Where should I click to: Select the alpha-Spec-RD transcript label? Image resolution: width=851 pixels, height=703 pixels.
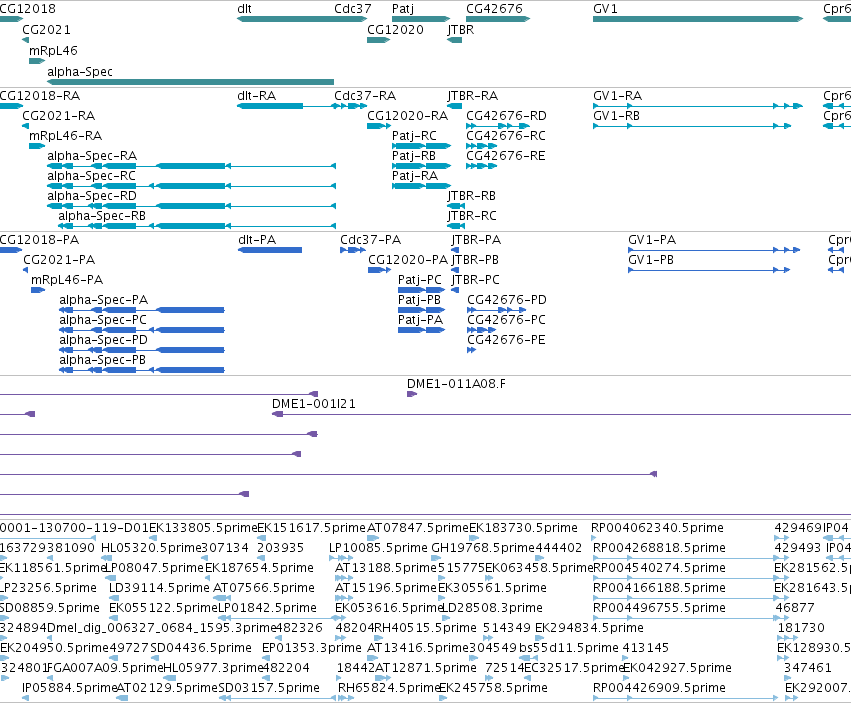pos(92,195)
